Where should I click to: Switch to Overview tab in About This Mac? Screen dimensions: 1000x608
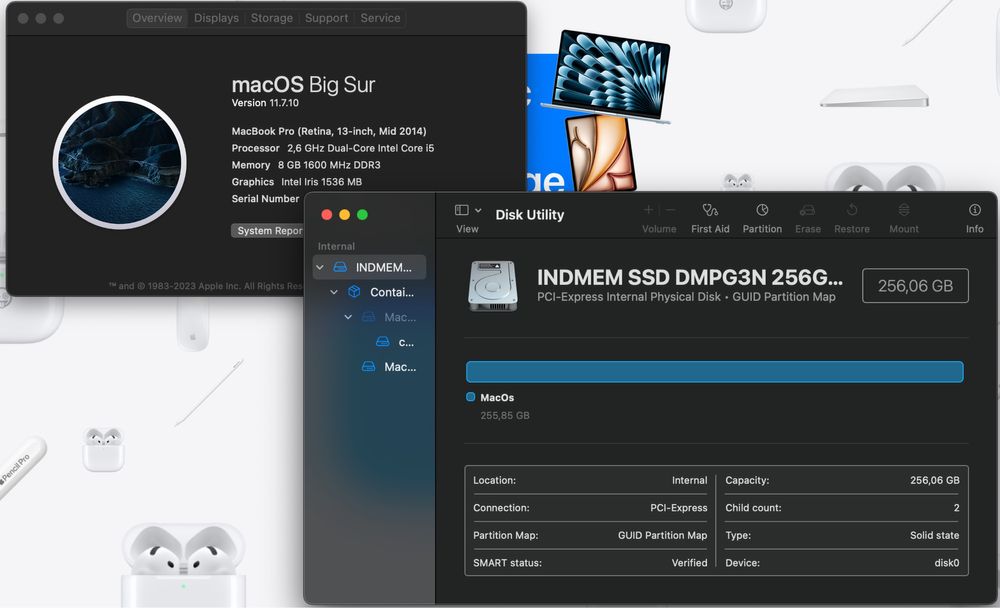pyautogui.click(x=157, y=18)
